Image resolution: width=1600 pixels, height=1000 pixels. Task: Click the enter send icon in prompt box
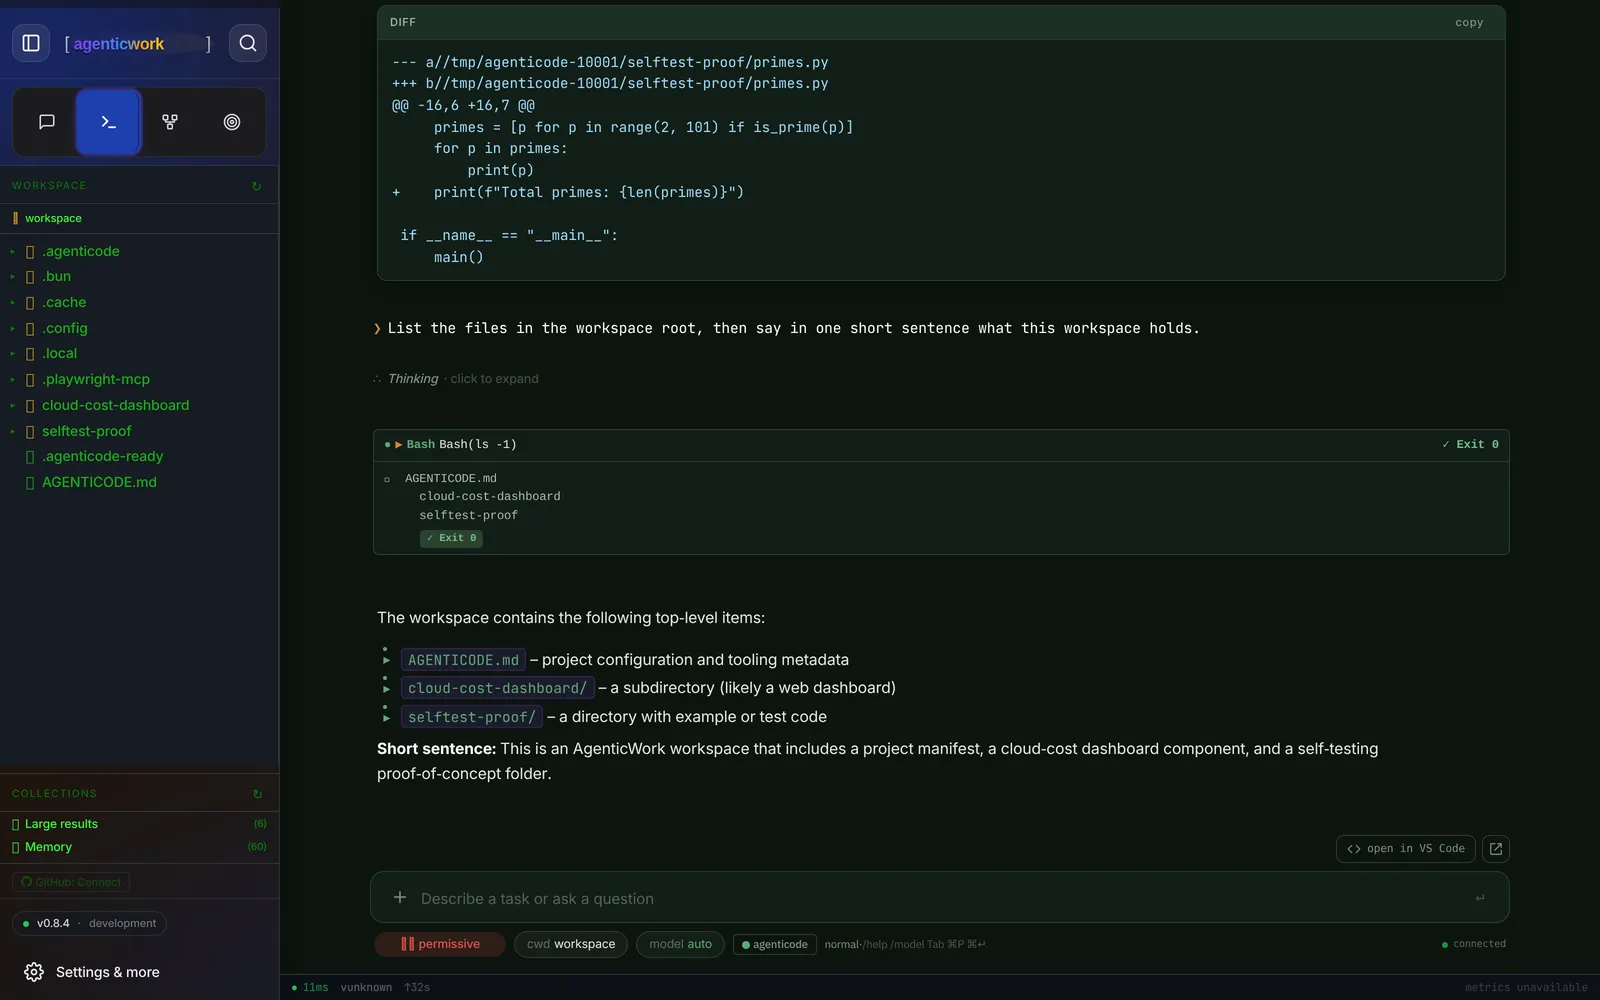1480,898
